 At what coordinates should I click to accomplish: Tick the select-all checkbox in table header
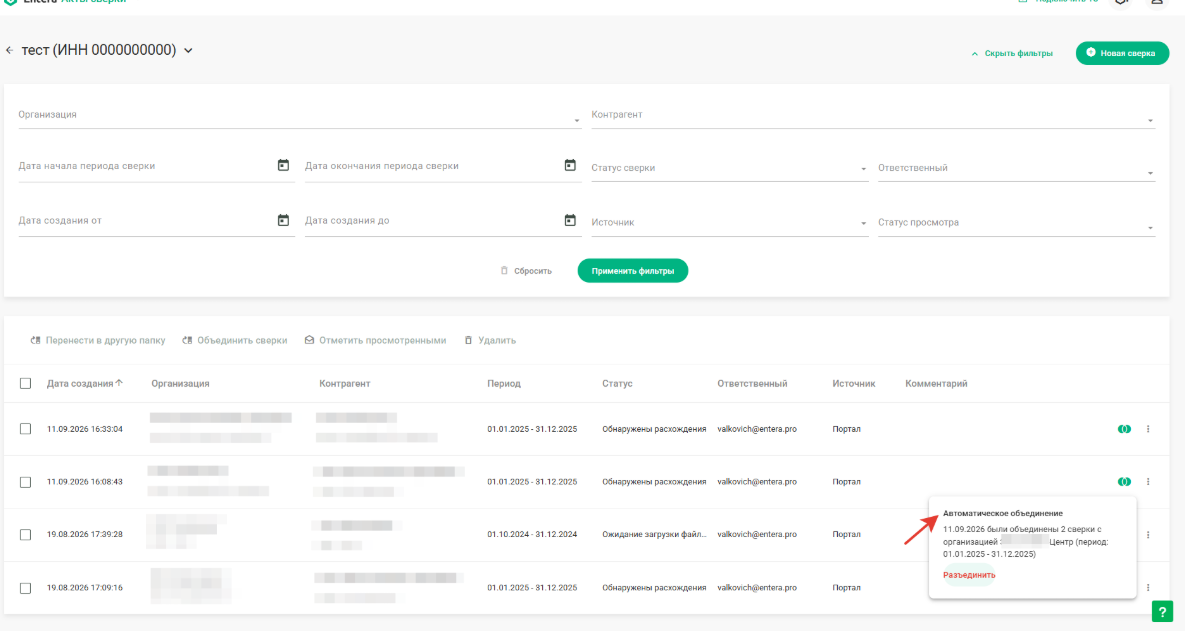click(26, 383)
